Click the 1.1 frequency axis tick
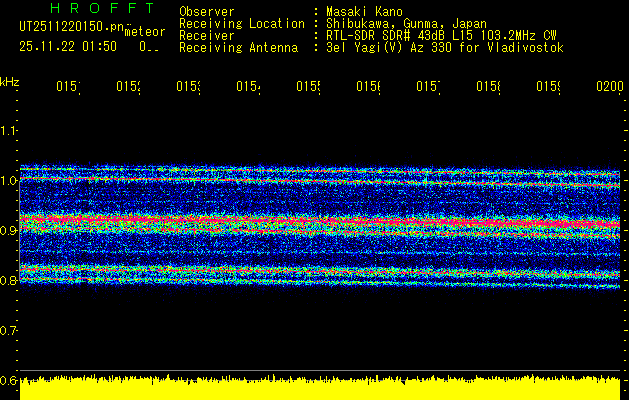This screenshot has height=400, width=629. 9,130
